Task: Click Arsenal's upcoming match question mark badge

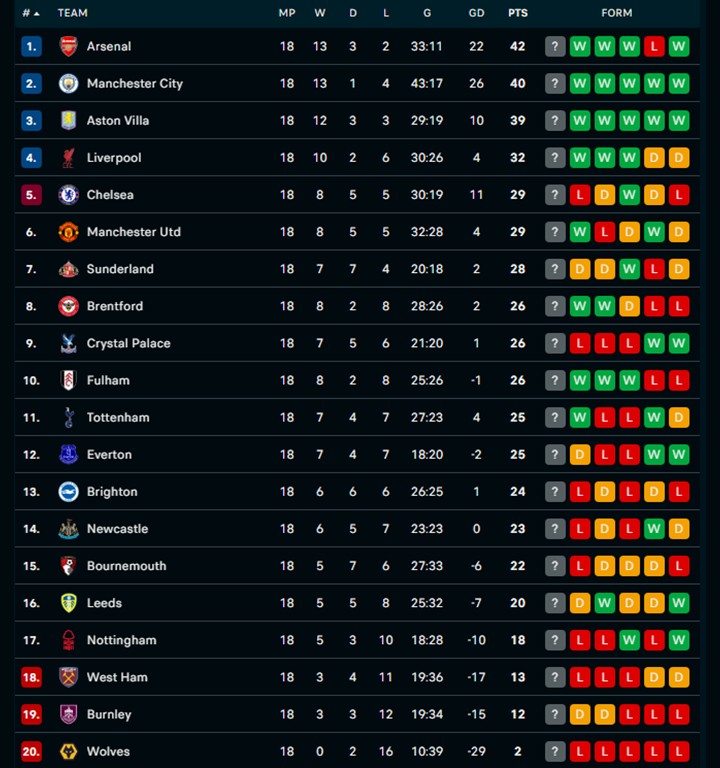Action: 555,46
